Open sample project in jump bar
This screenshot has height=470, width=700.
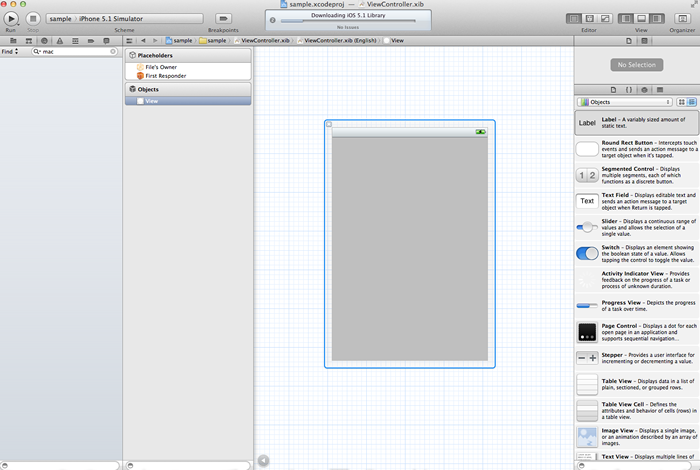pos(179,41)
